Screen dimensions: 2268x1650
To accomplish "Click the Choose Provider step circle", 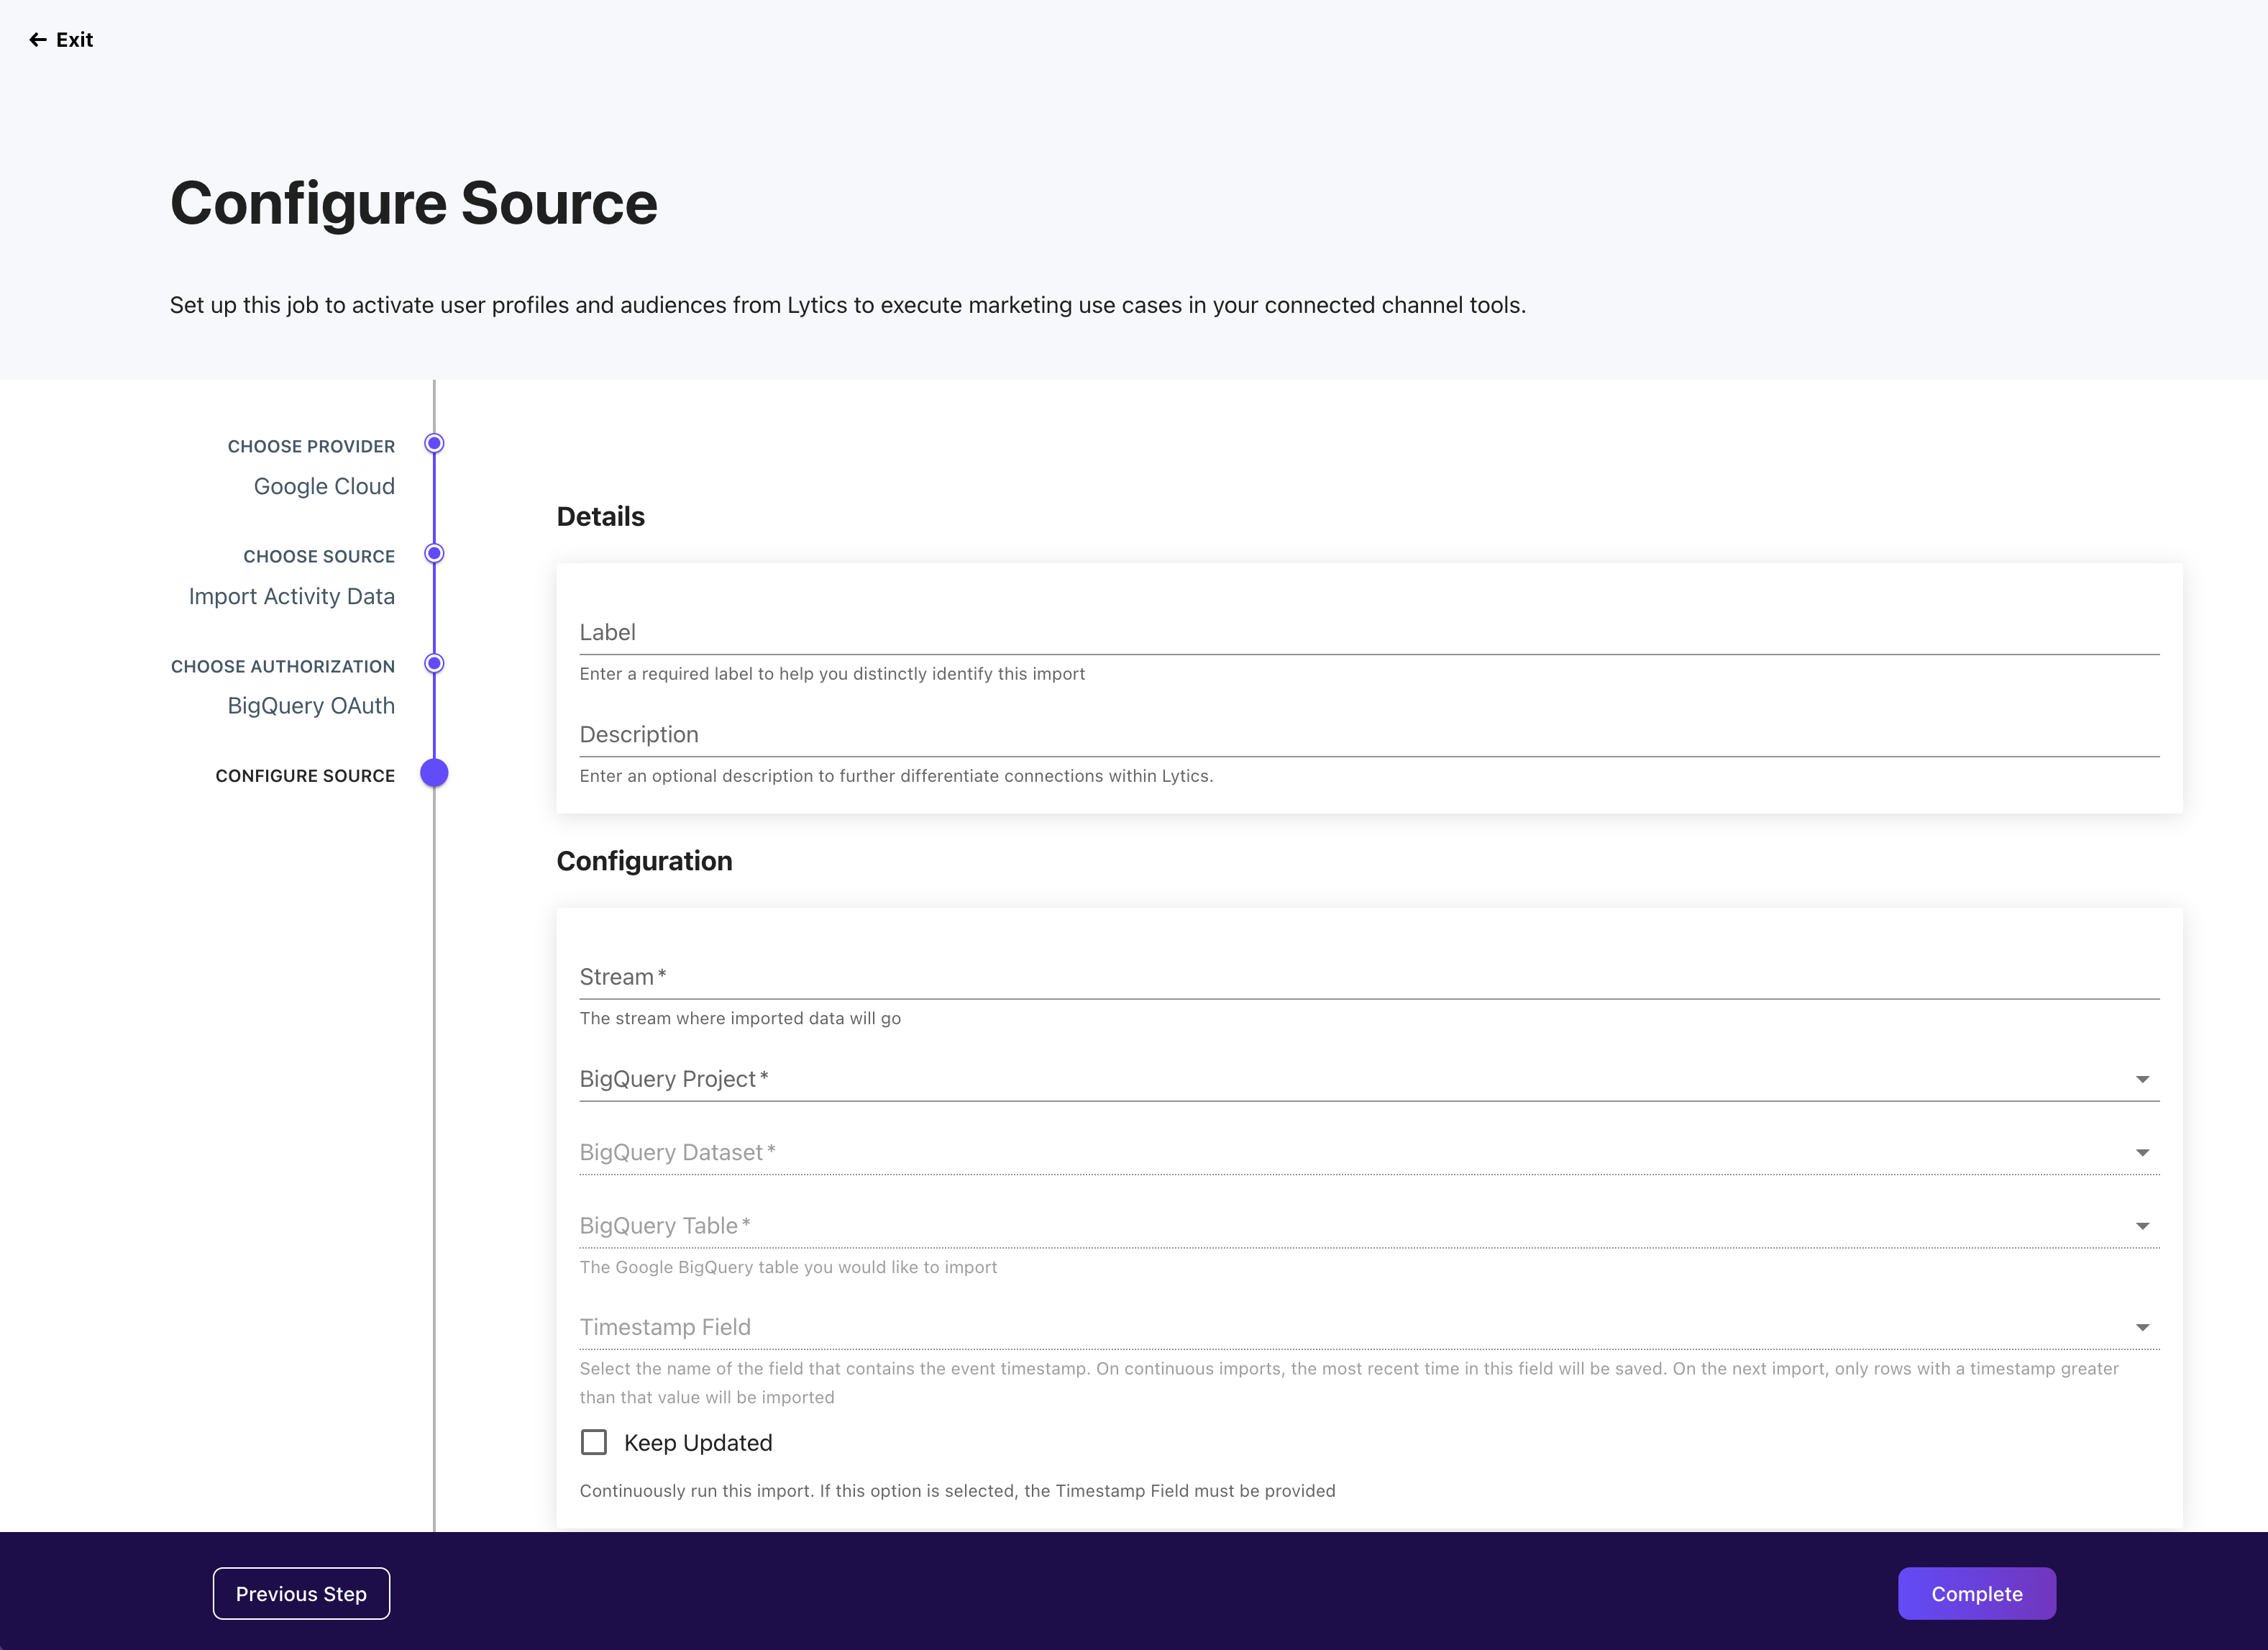I will point(434,443).
